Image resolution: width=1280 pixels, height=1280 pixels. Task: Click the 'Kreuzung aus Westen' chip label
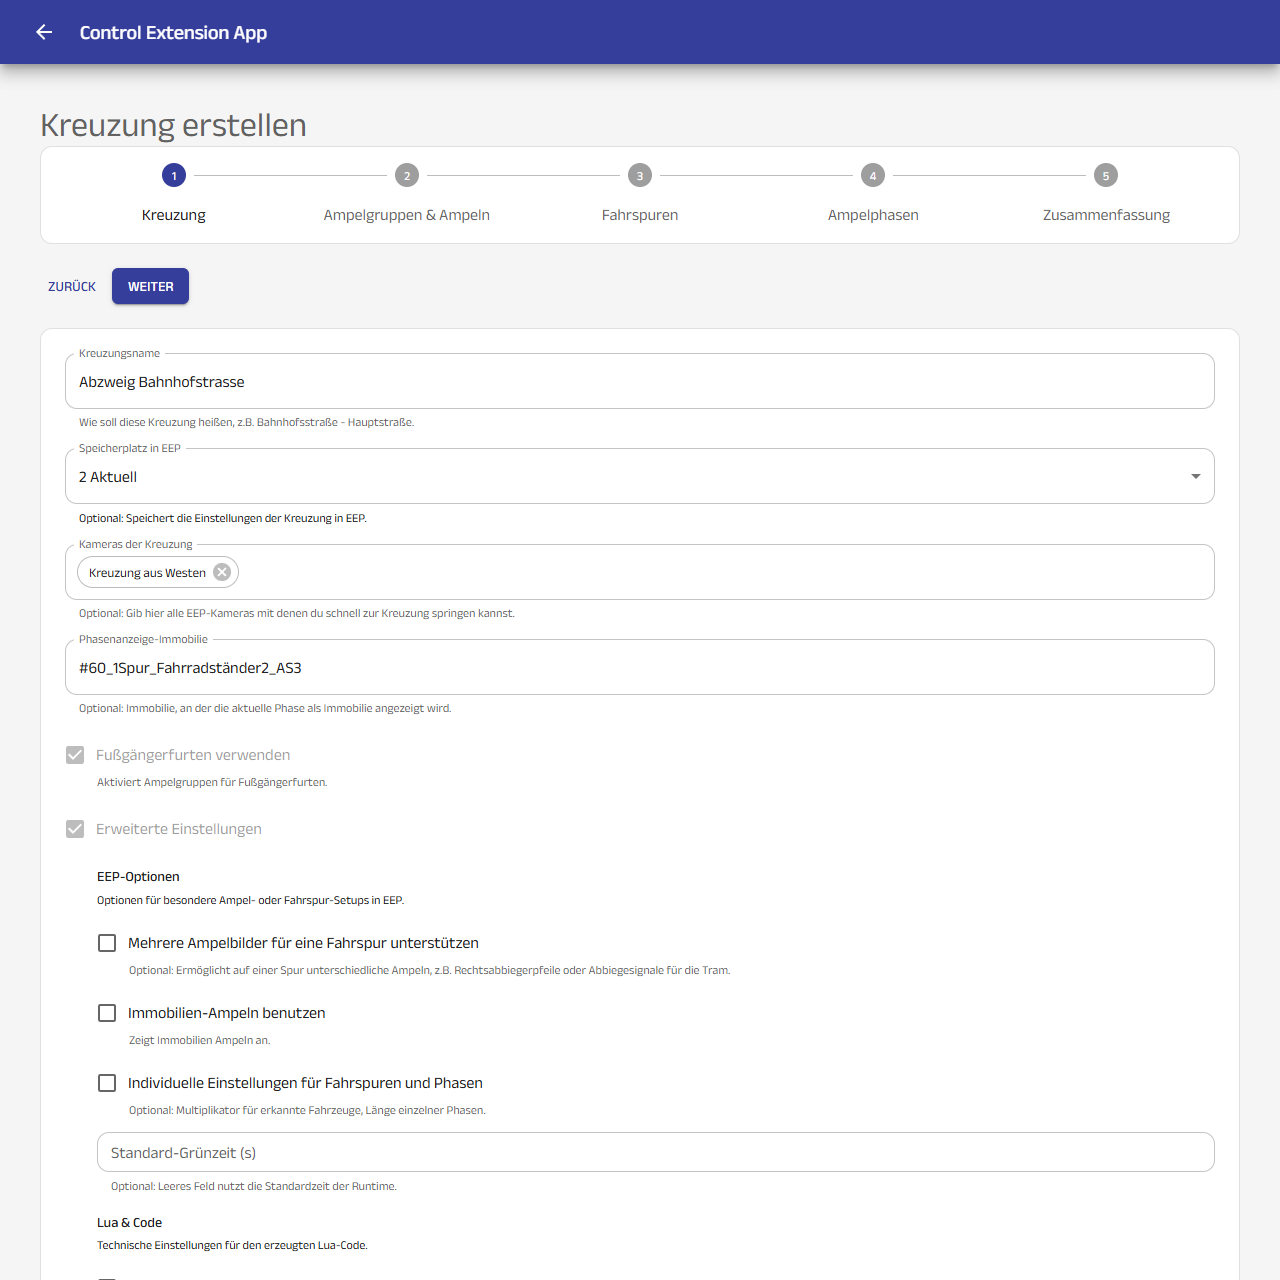[147, 573]
